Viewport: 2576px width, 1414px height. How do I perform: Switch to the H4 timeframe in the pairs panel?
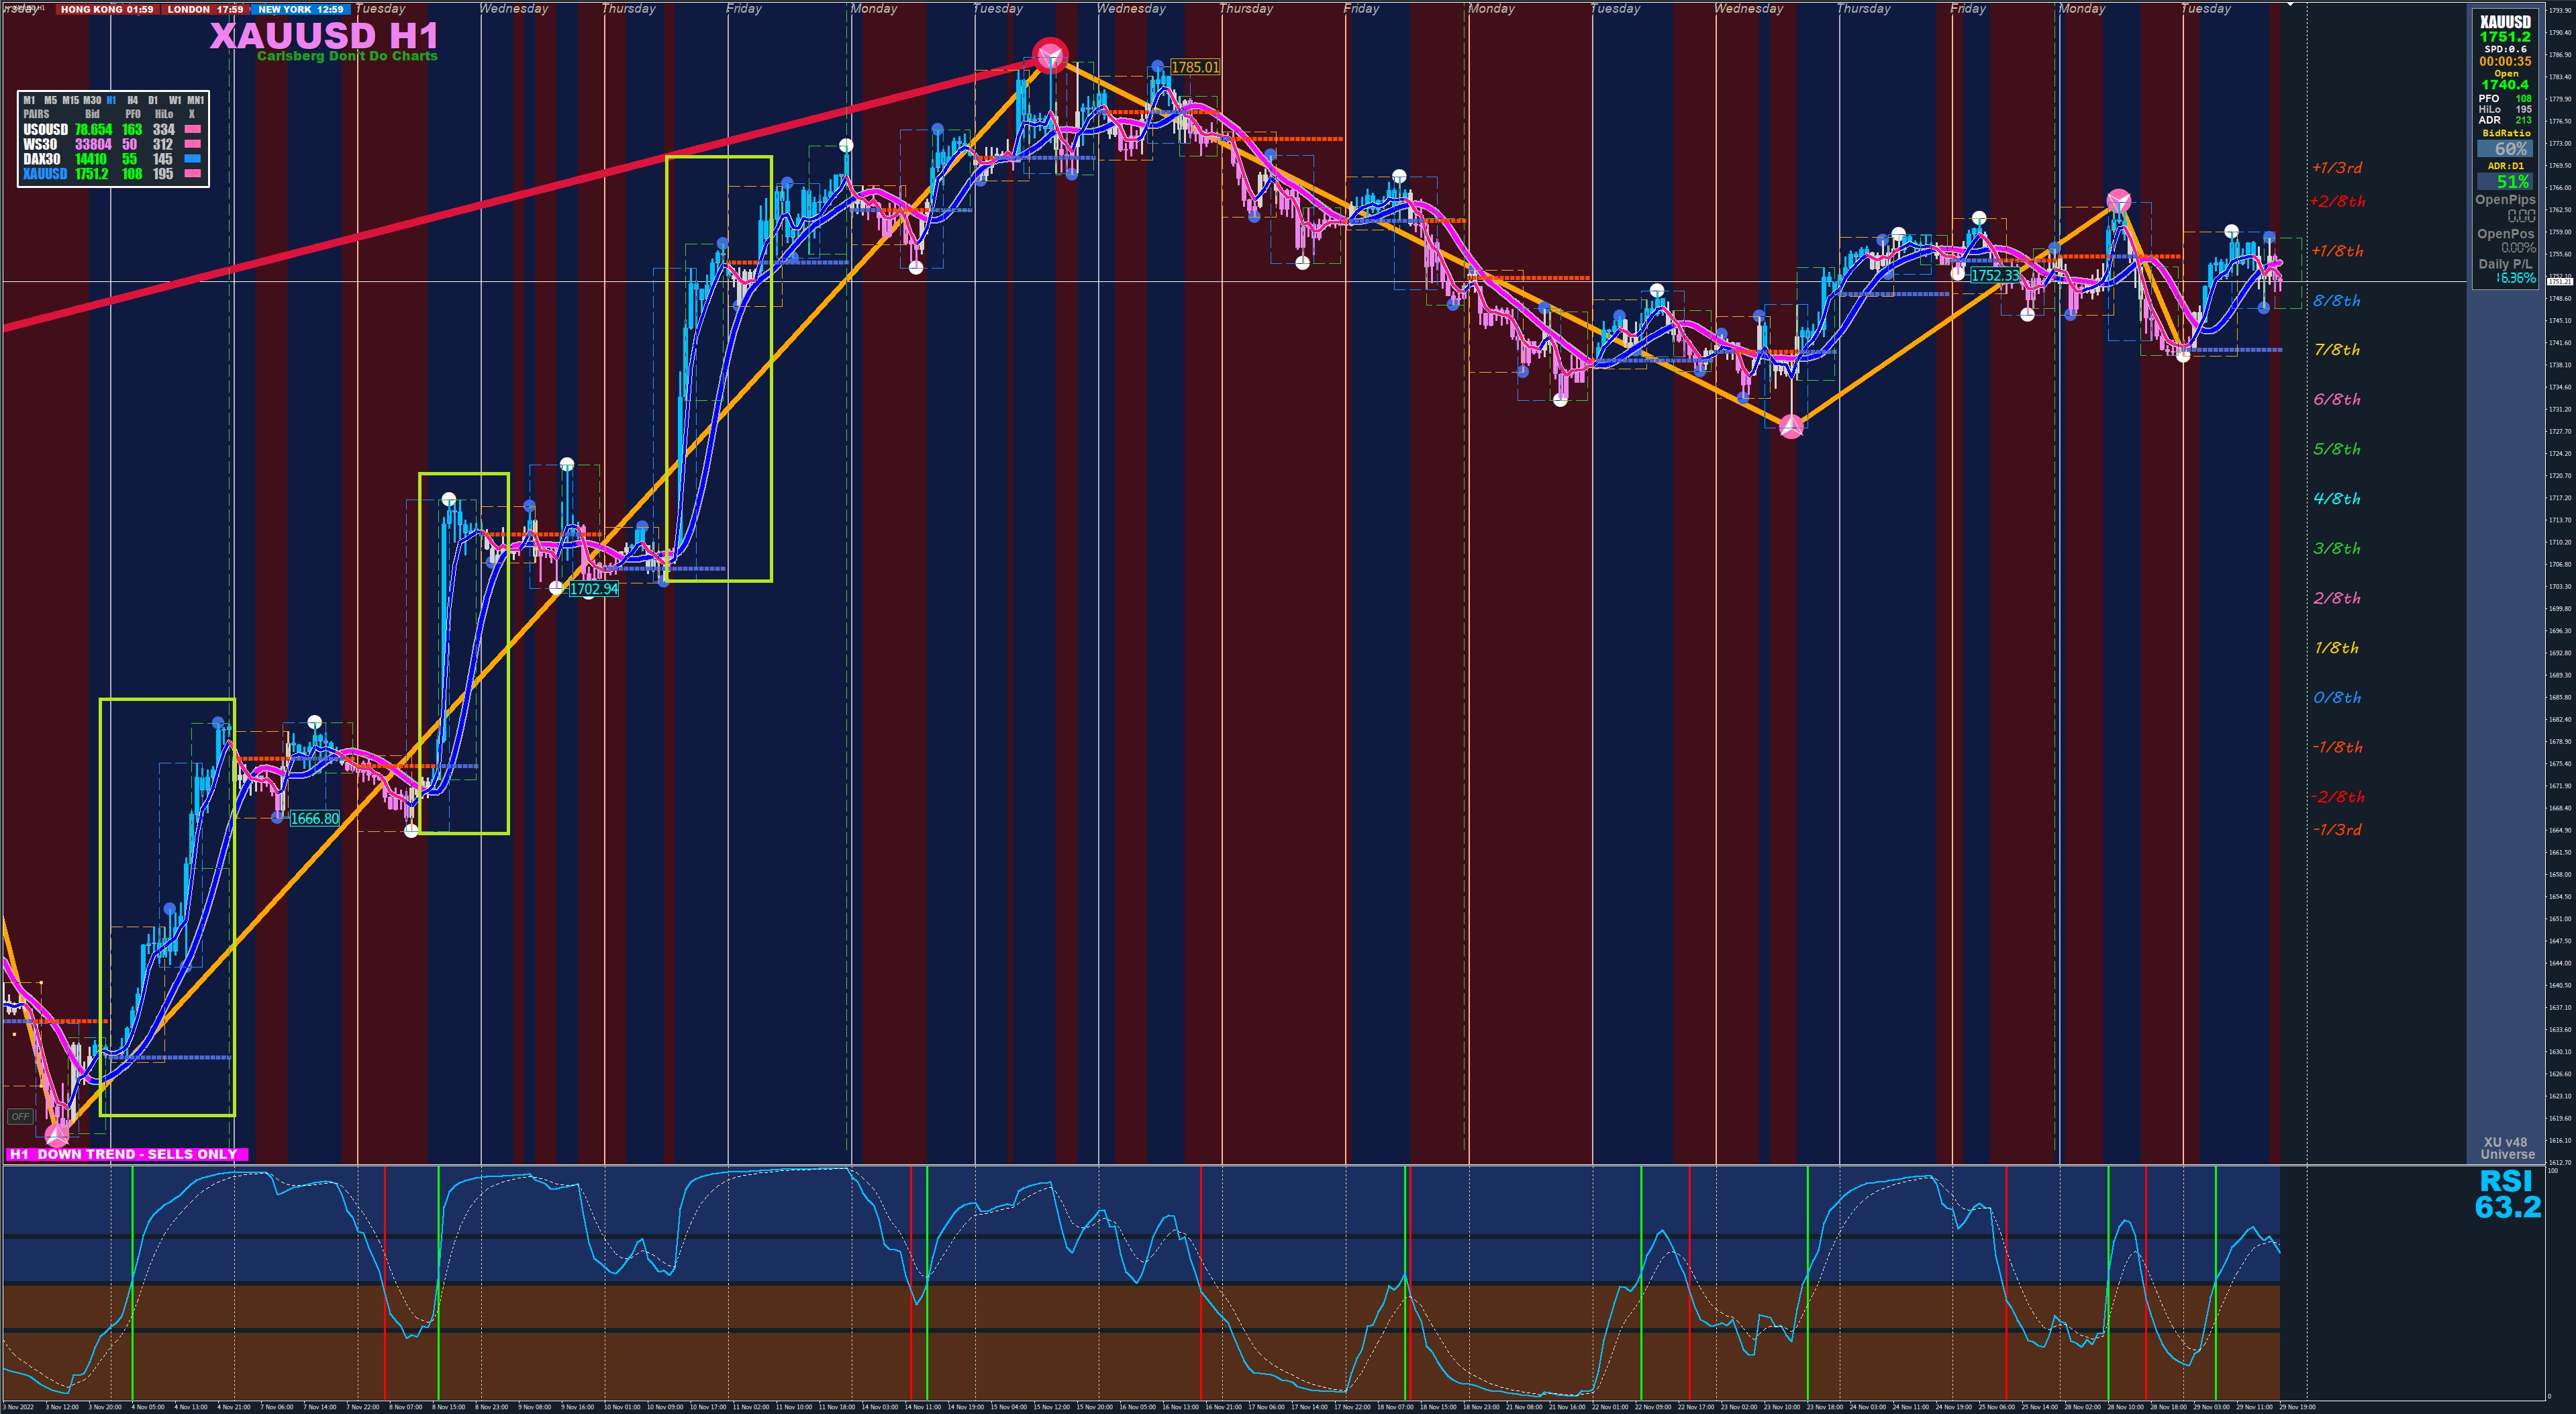pos(132,100)
